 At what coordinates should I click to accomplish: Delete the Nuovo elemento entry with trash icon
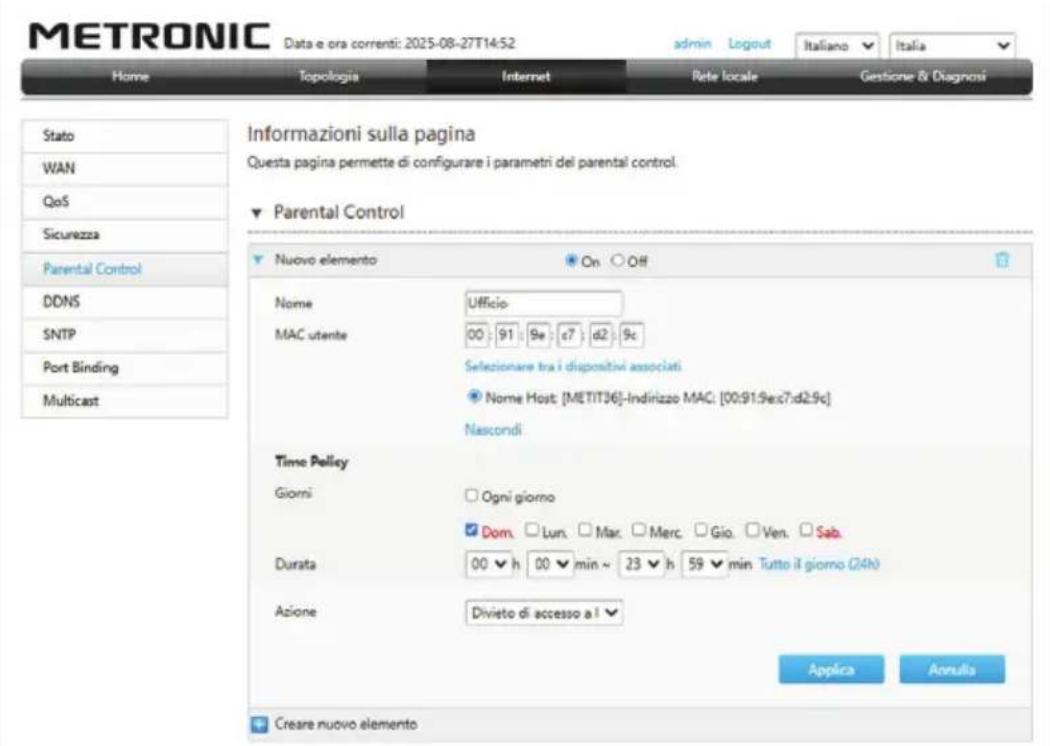pos(1002,260)
